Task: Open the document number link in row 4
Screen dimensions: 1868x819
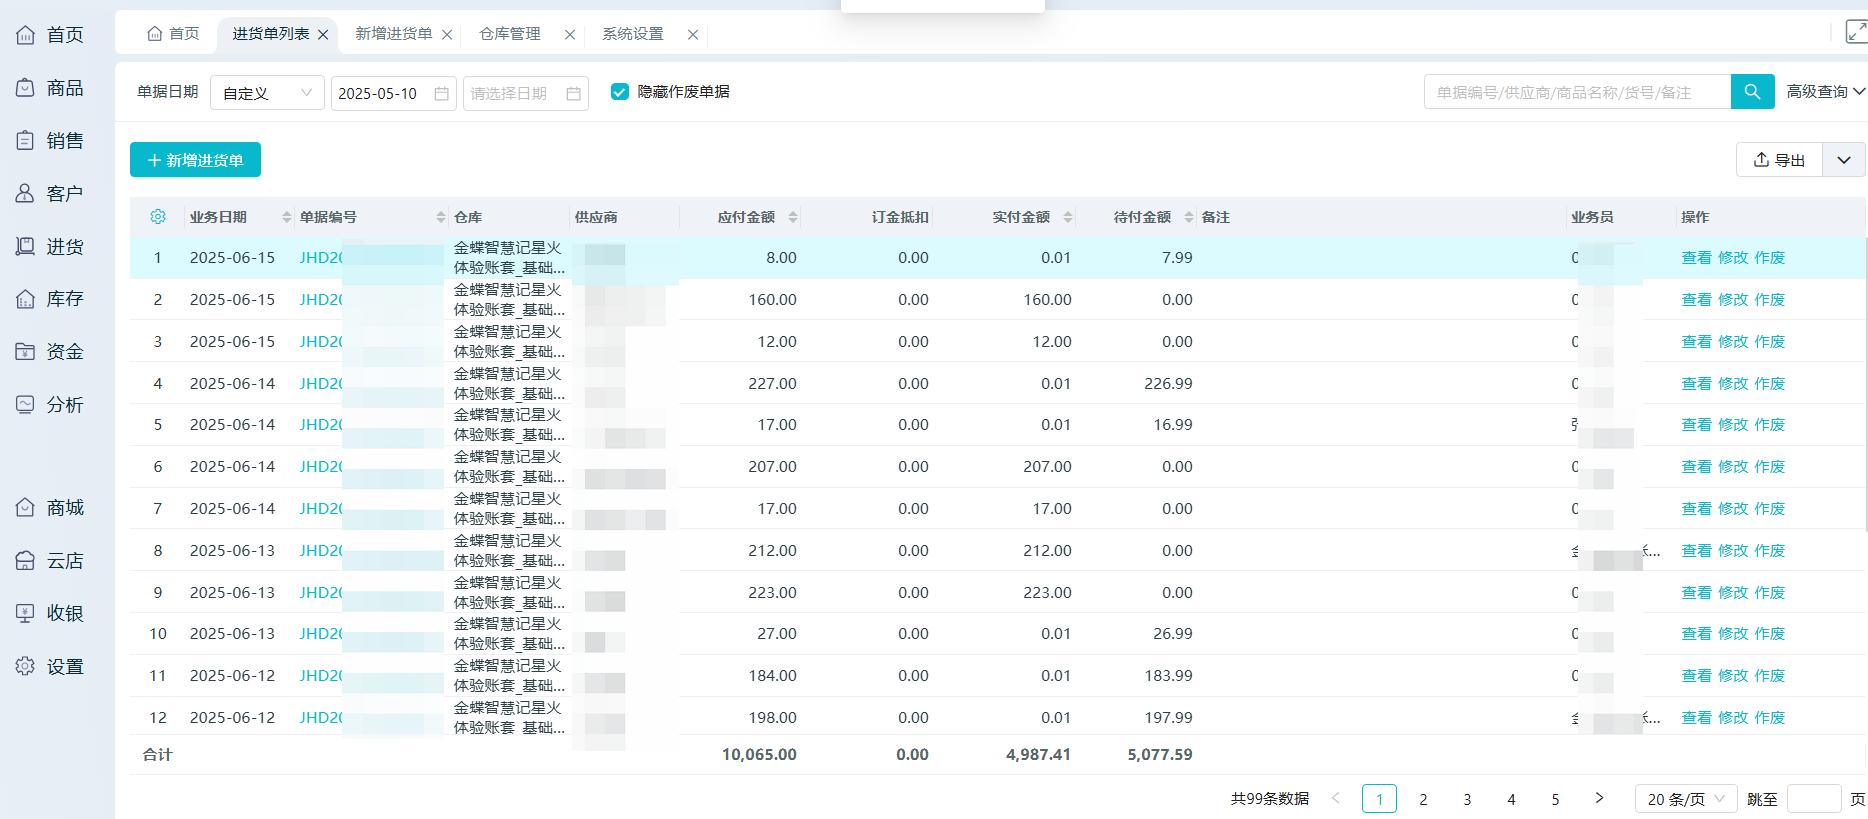Action: click(x=321, y=384)
